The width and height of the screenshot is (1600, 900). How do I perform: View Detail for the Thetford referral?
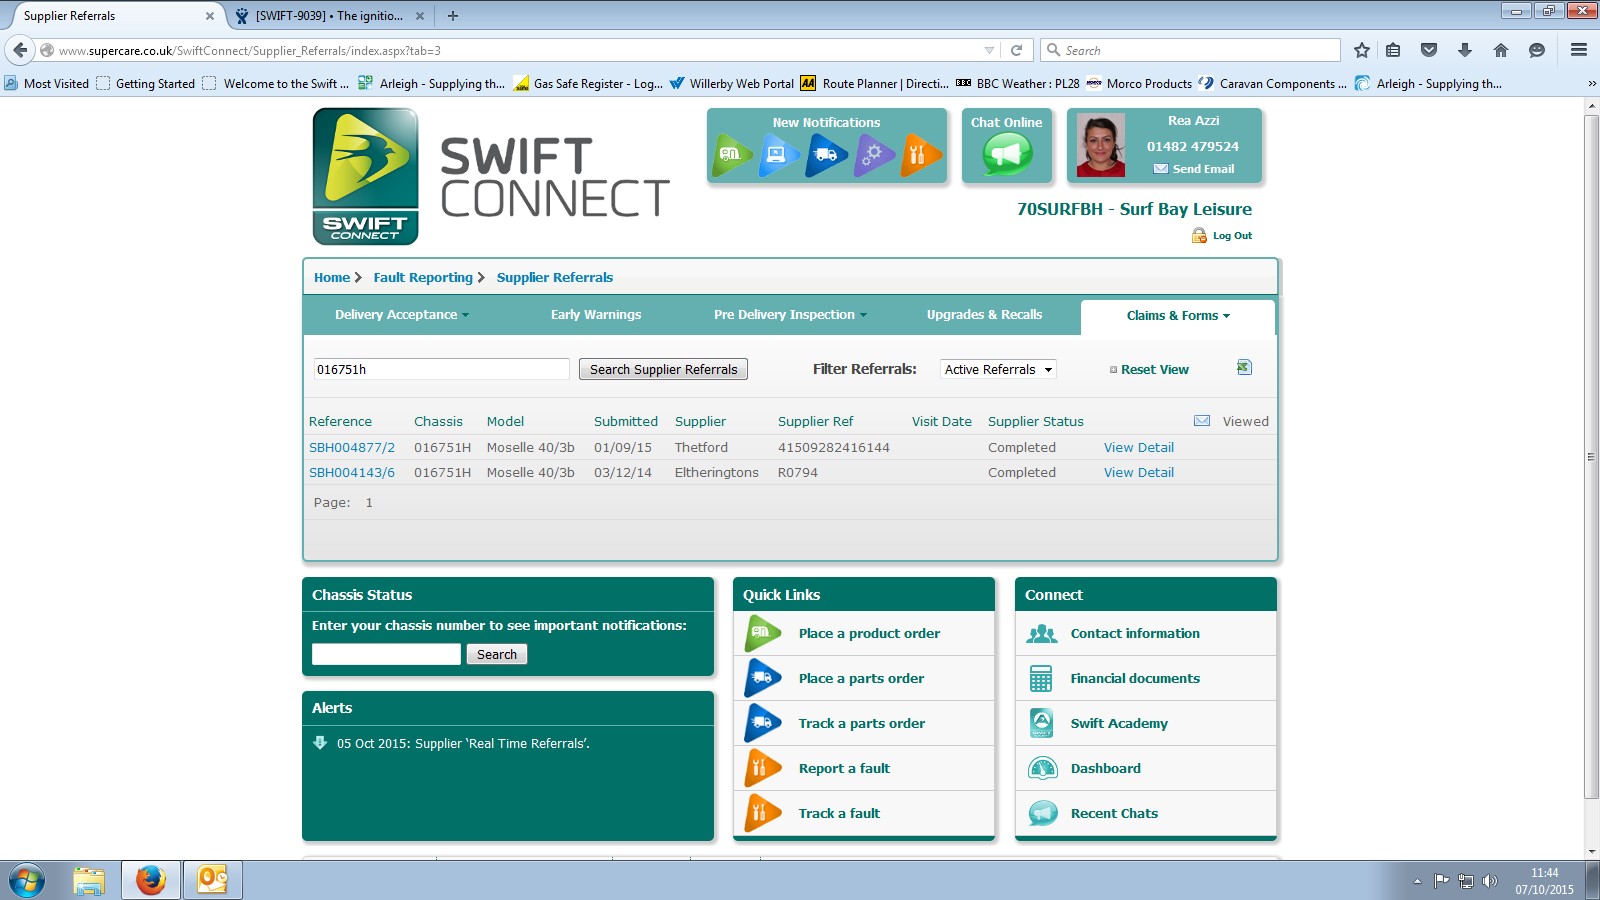pyautogui.click(x=1139, y=447)
